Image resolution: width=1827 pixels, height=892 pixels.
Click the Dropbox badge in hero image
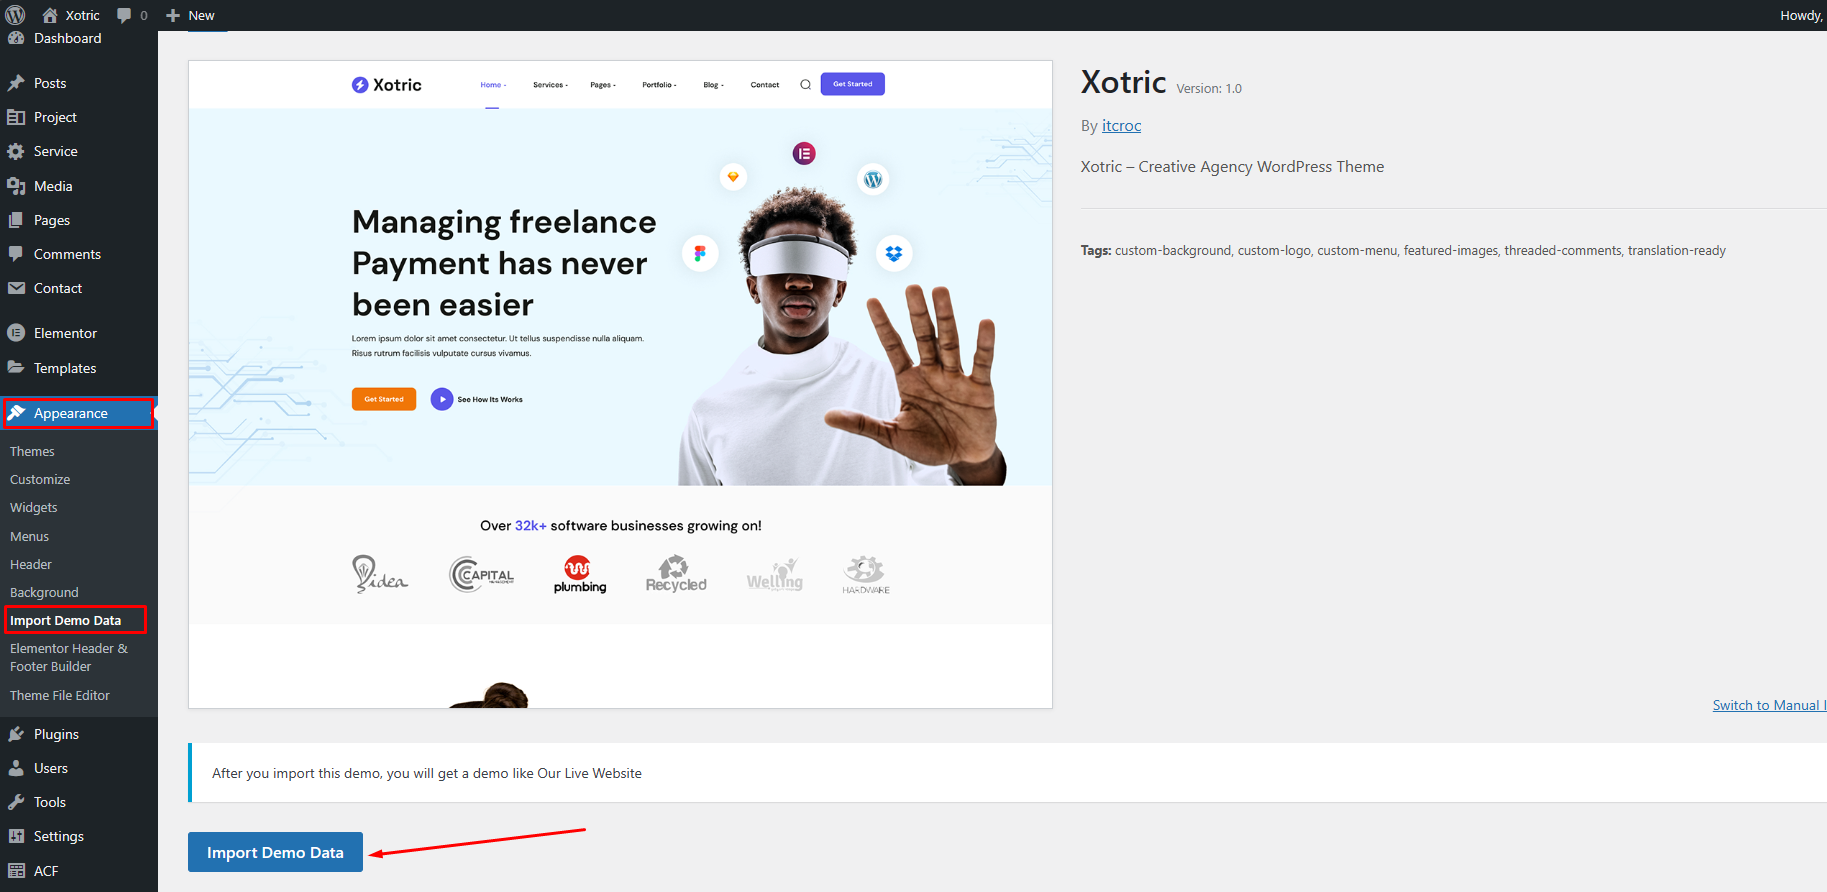(x=894, y=253)
